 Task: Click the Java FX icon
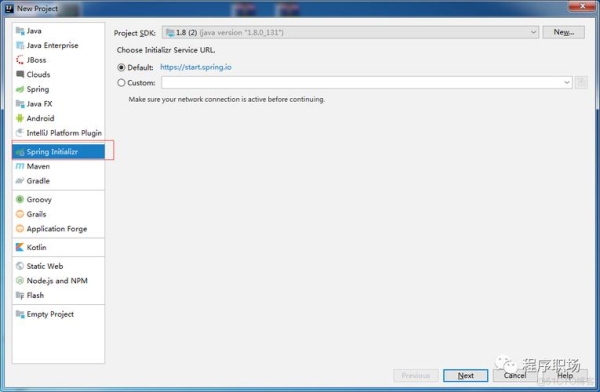pyautogui.click(x=20, y=104)
